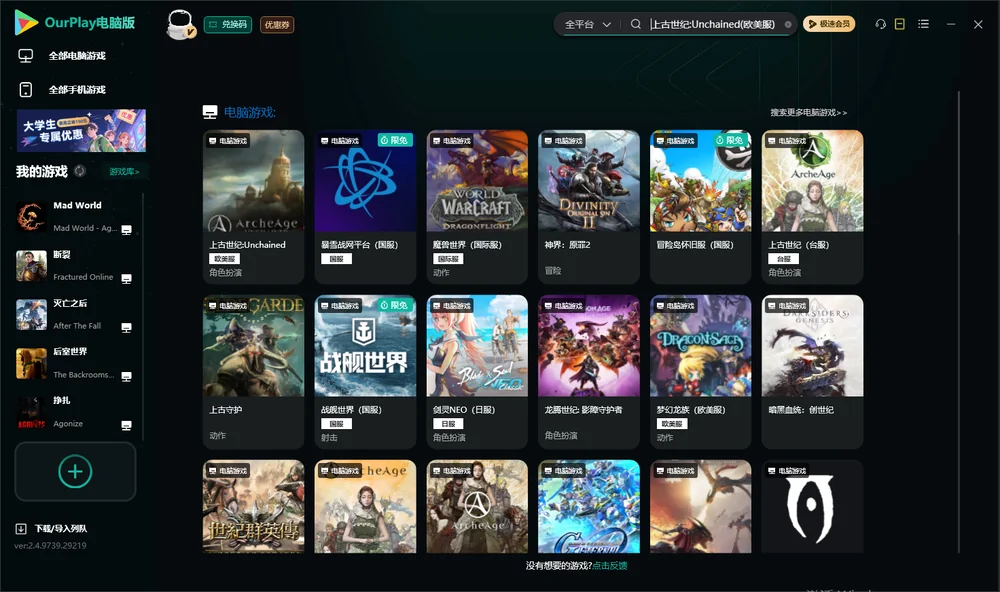1000x592 pixels.
Task: Click the search magnifier icon
Action: click(x=636, y=24)
